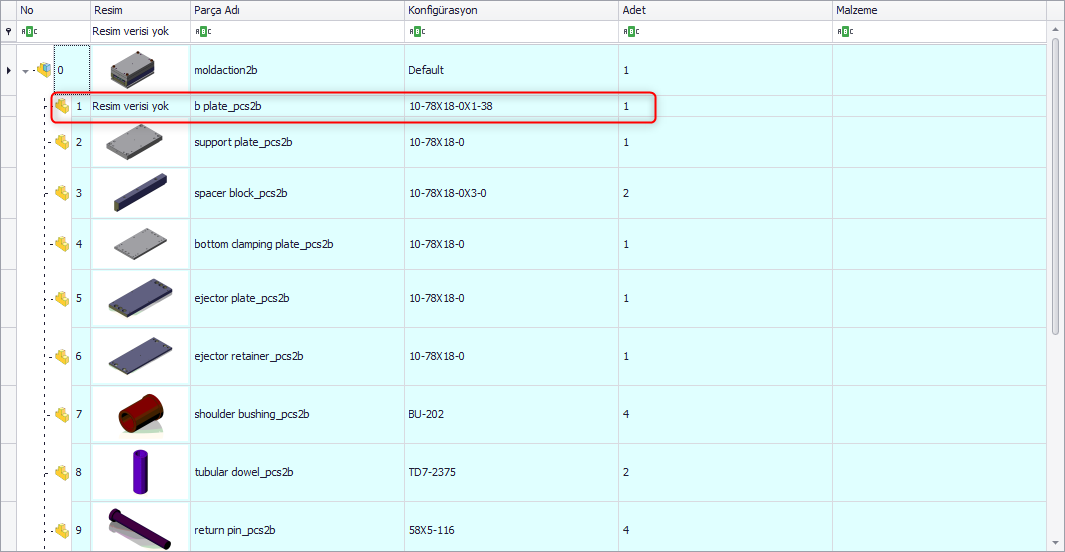Select the '10-78X18-0X1-38' configuration cell

511,106
